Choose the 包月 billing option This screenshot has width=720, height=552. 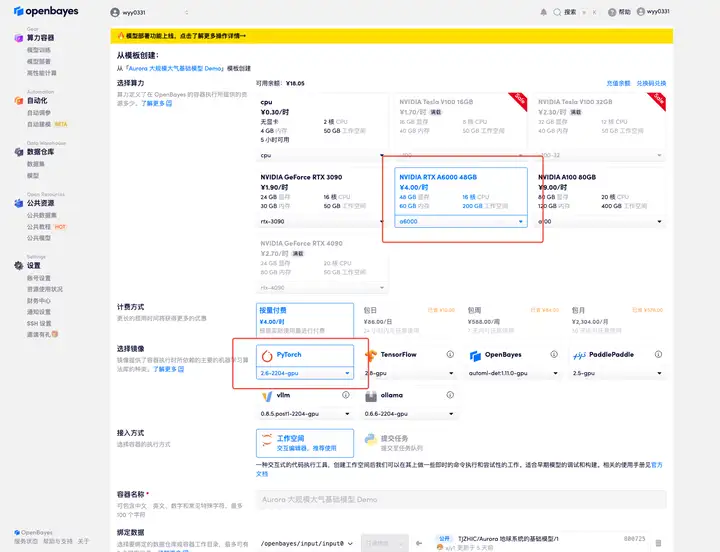pos(618,319)
